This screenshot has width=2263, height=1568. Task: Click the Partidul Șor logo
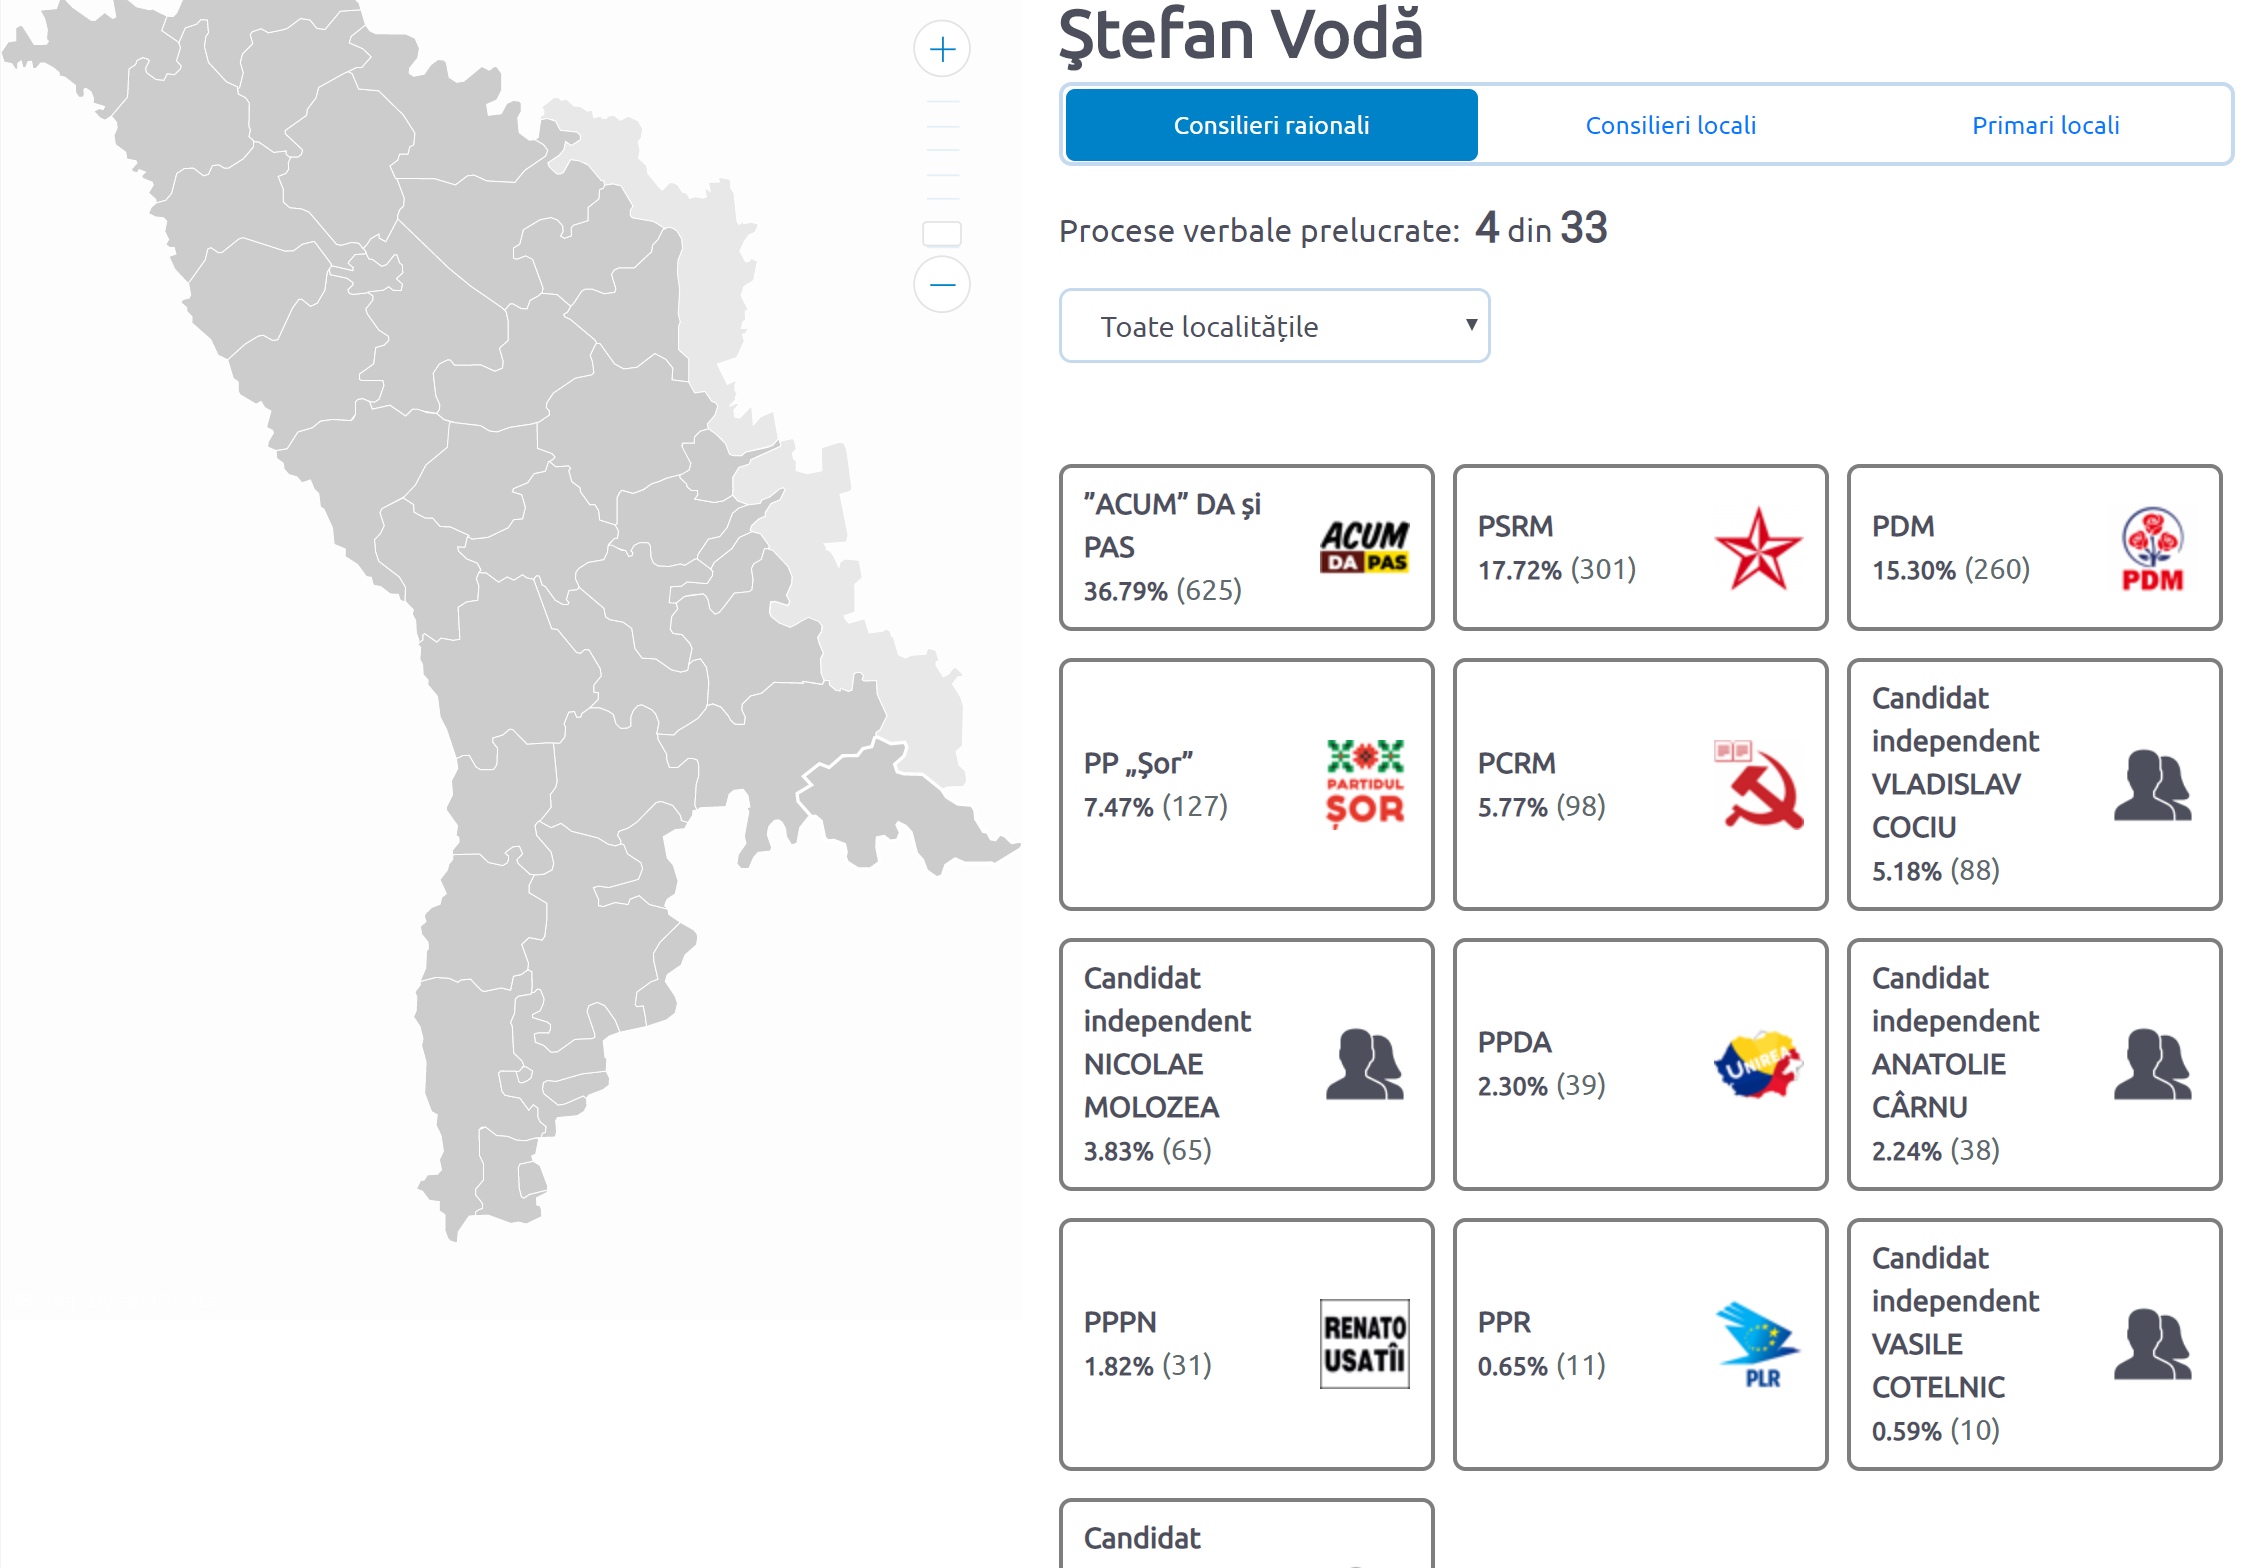(1364, 784)
